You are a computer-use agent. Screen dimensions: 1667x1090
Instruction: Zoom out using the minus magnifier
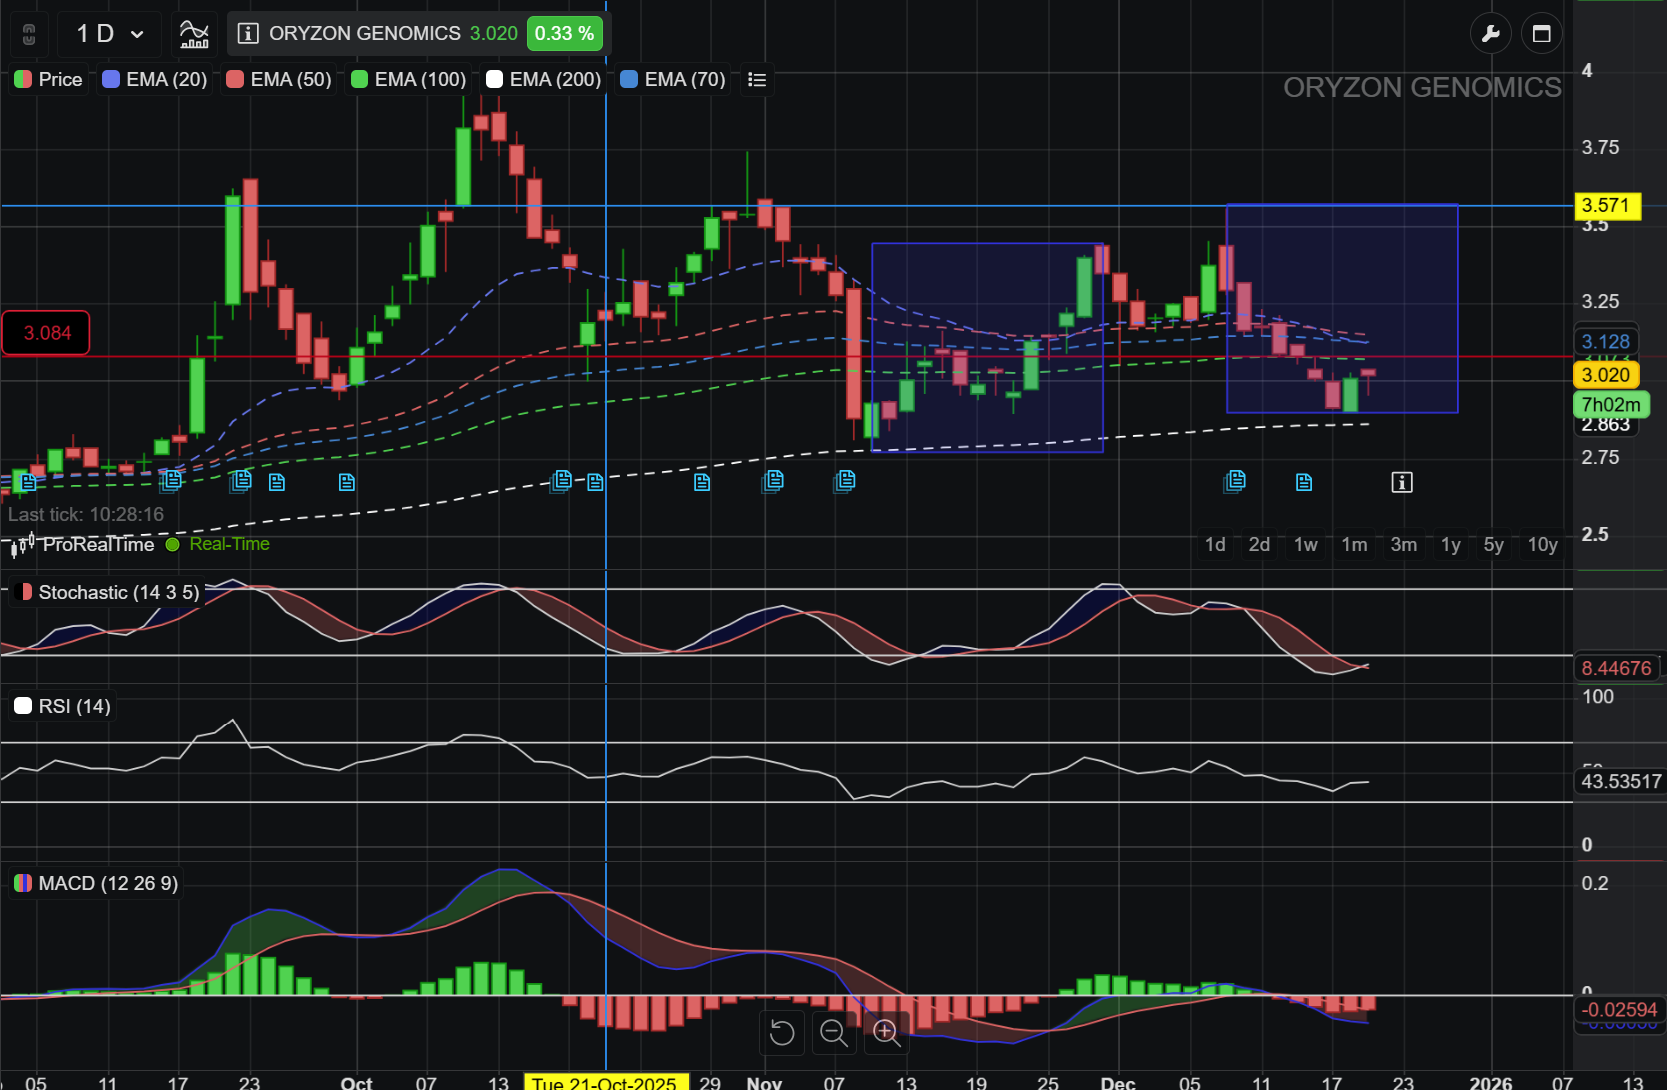[x=834, y=1032]
